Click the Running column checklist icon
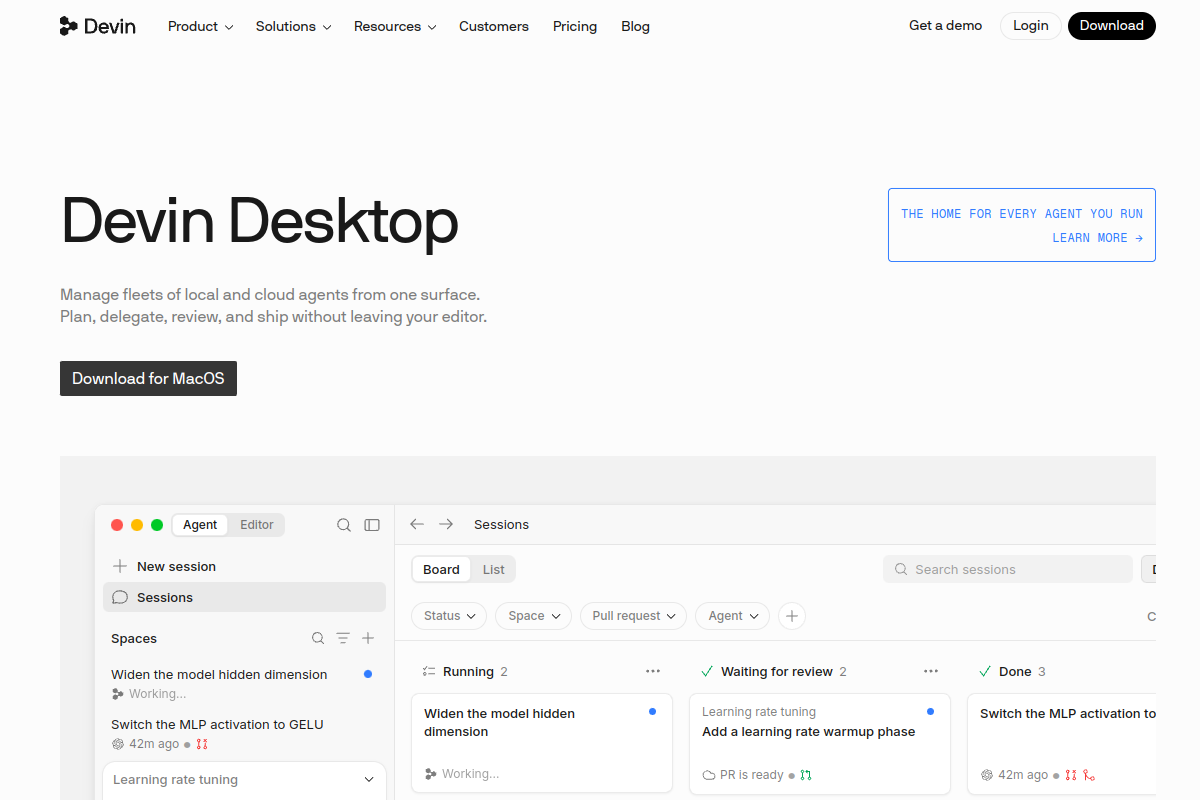Screen dimensions: 1200x800 click(x=429, y=672)
